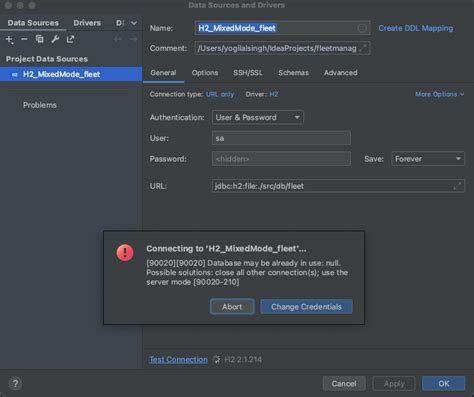The width and height of the screenshot is (474, 397).
Task: Click Create DDL Mapping link
Action: tap(416, 28)
